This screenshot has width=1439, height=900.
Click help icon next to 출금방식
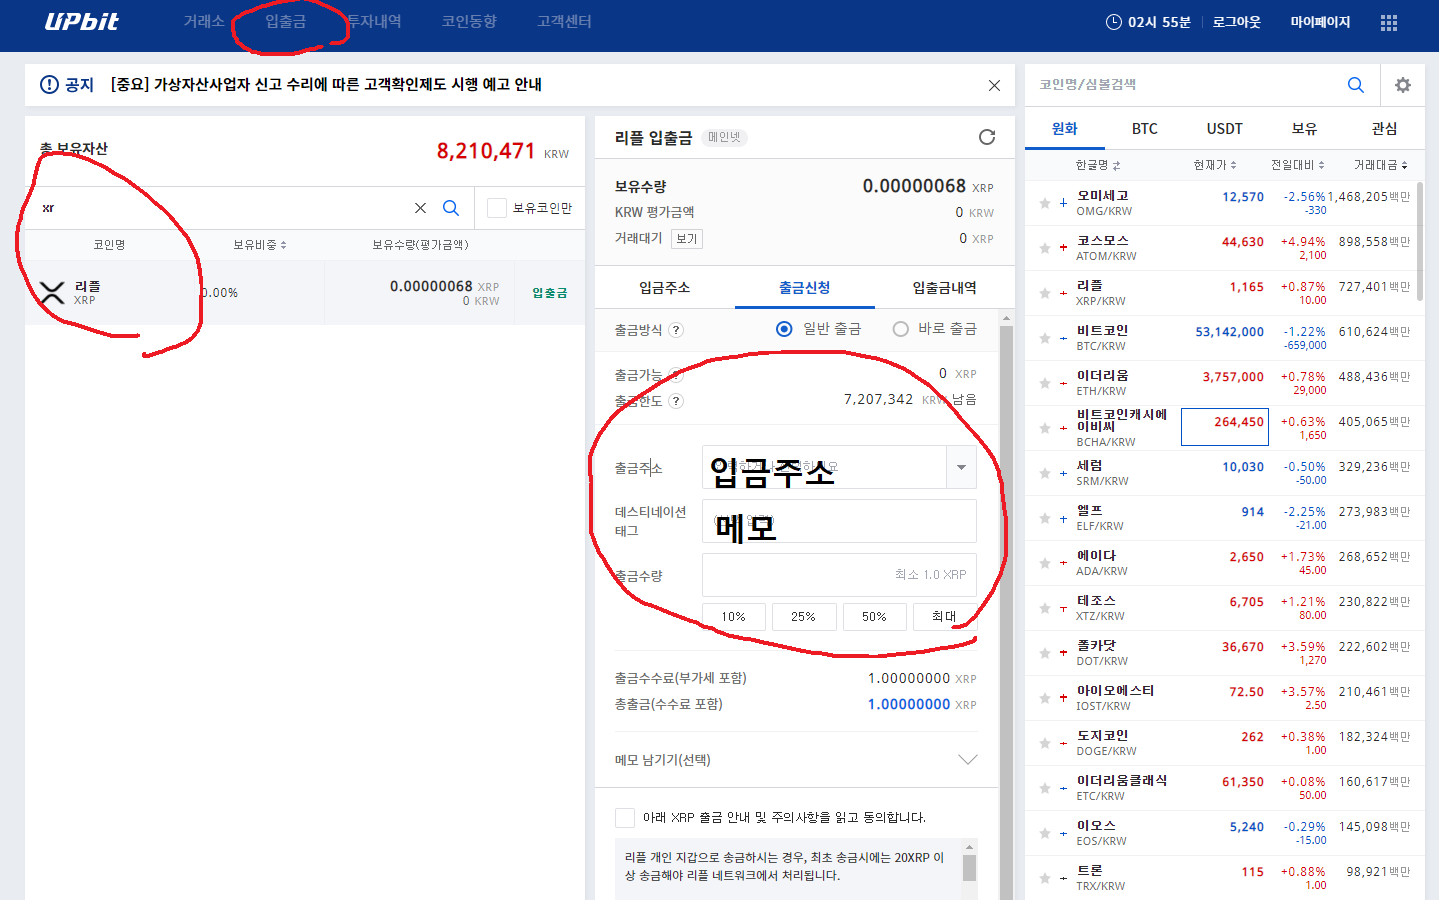tap(676, 330)
